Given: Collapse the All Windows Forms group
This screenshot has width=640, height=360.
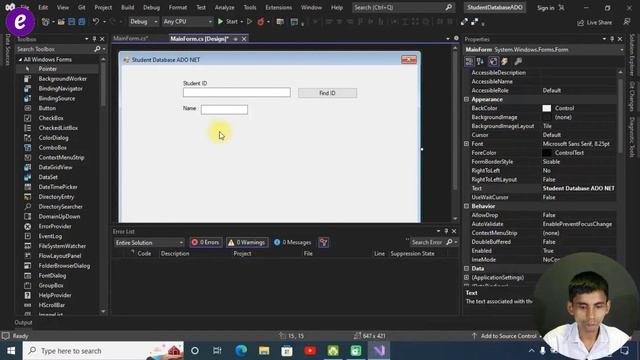Looking at the screenshot, I should click(x=20, y=60).
